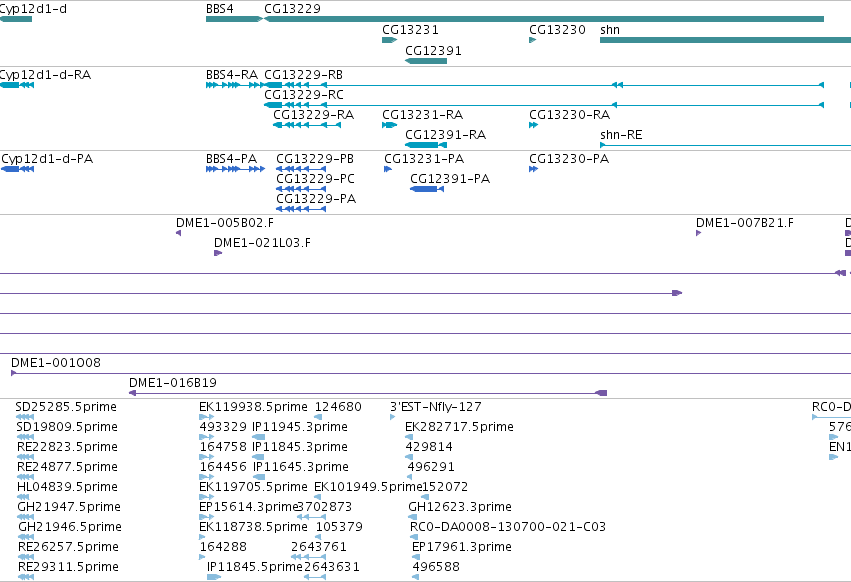Click transcript BBS4-RA
This screenshot has width=851, height=582.
pos(234,85)
